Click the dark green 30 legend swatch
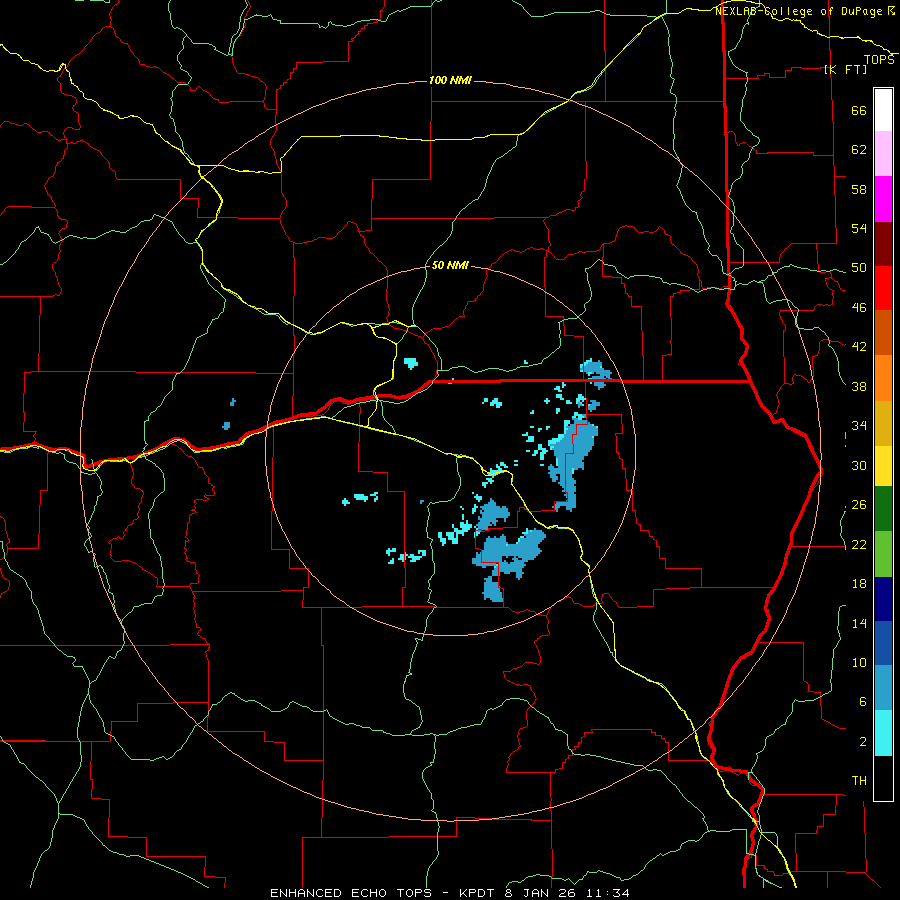 [883, 509]
